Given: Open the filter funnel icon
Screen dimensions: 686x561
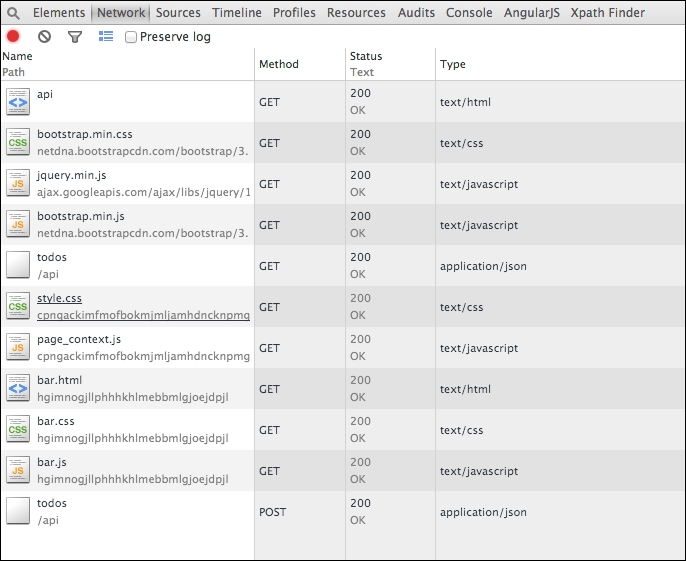Looking at the screenshot, I should tap(75, 37).
